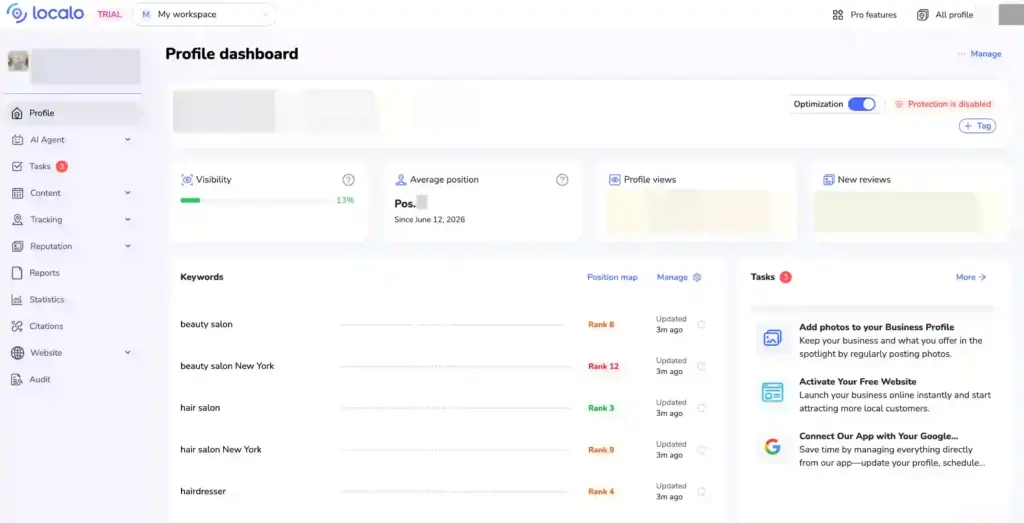Open the Pro features grid icon
This screenshot has width=1024, height=523.
(838, 14)
